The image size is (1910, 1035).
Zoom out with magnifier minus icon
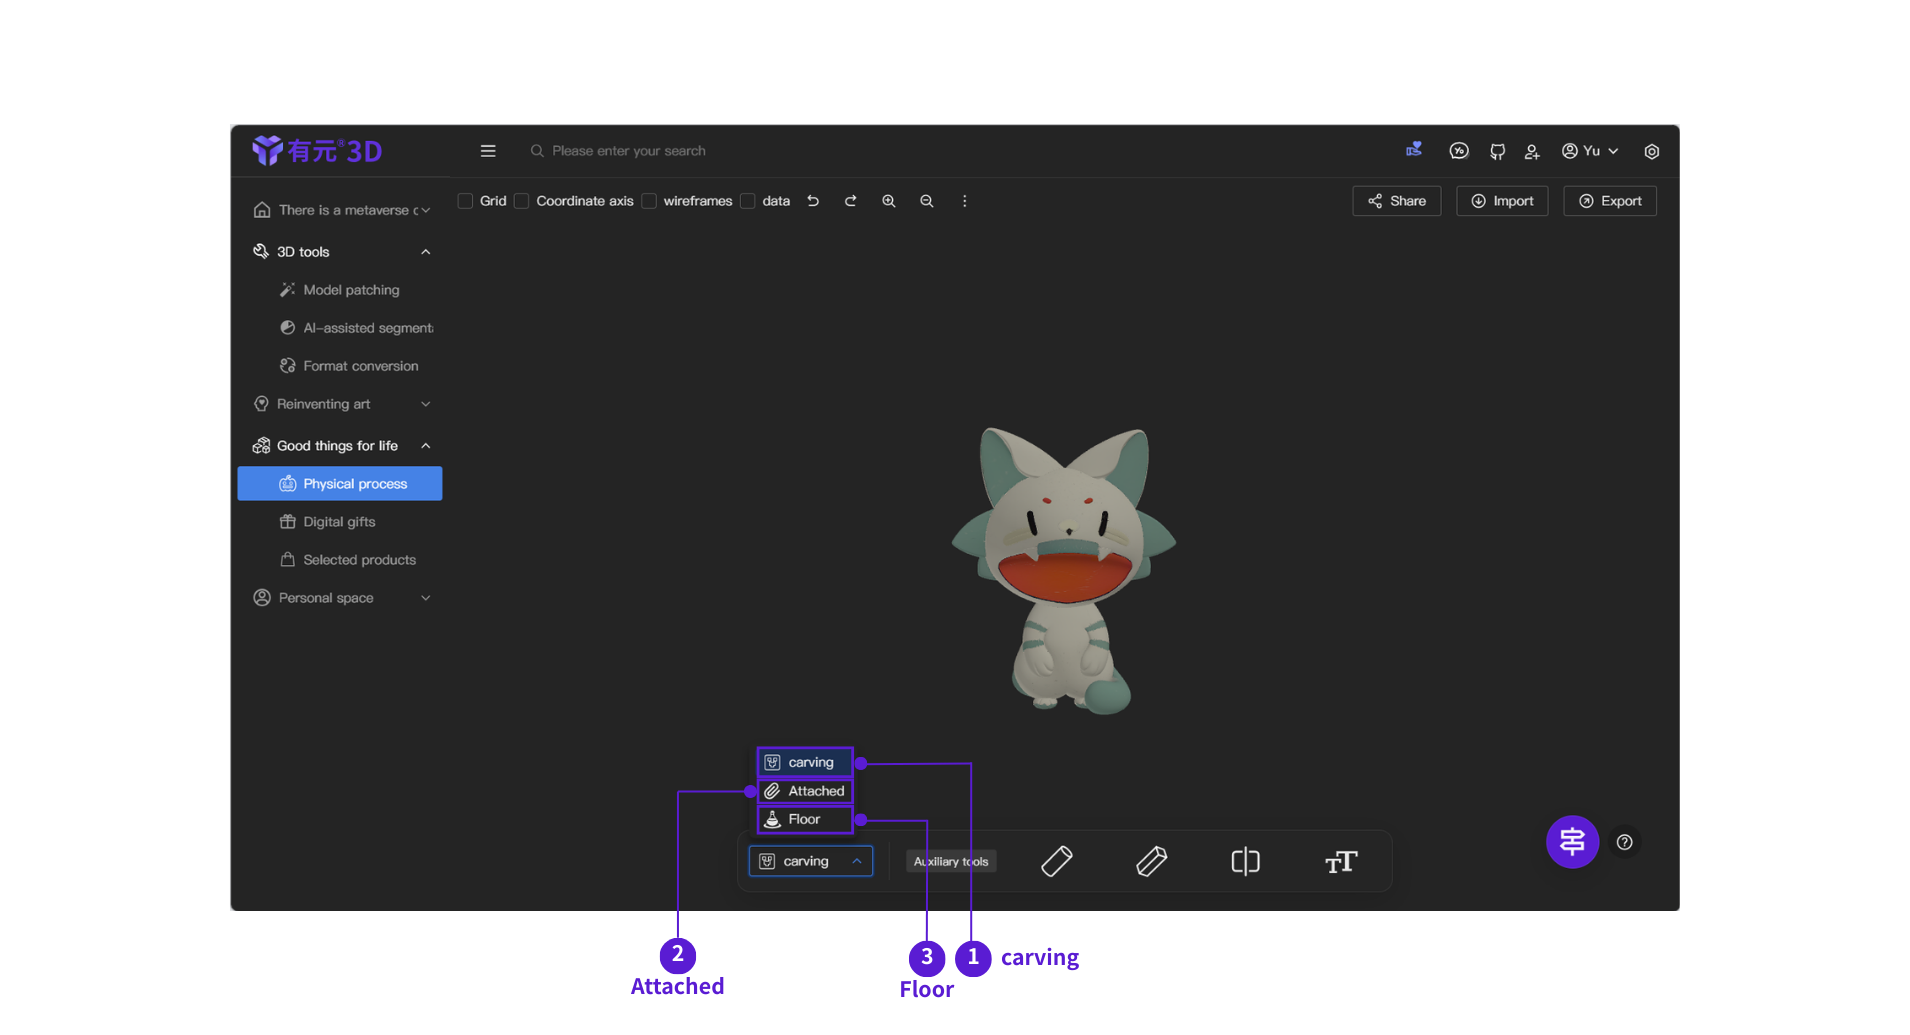(x=927, y=201)
